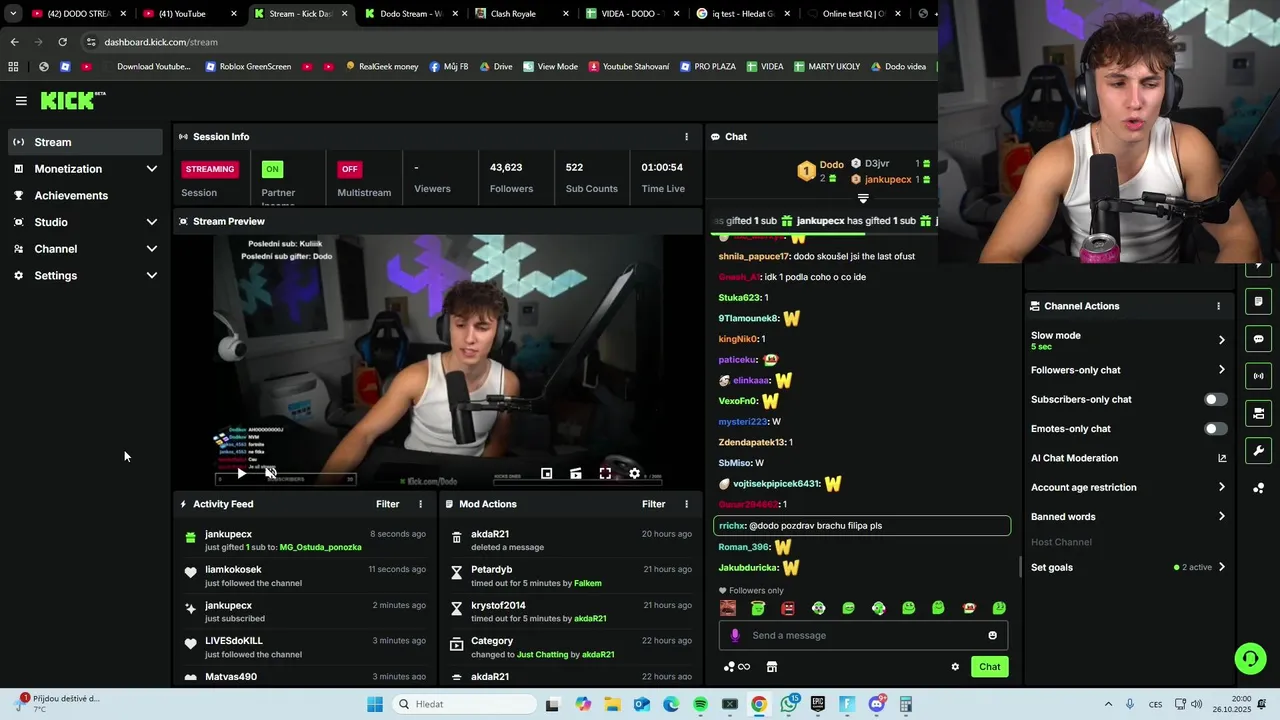Open the chat bubble icon in right sidebar
This screenshot has width=1280, height=720.
tap(1258, 339)
